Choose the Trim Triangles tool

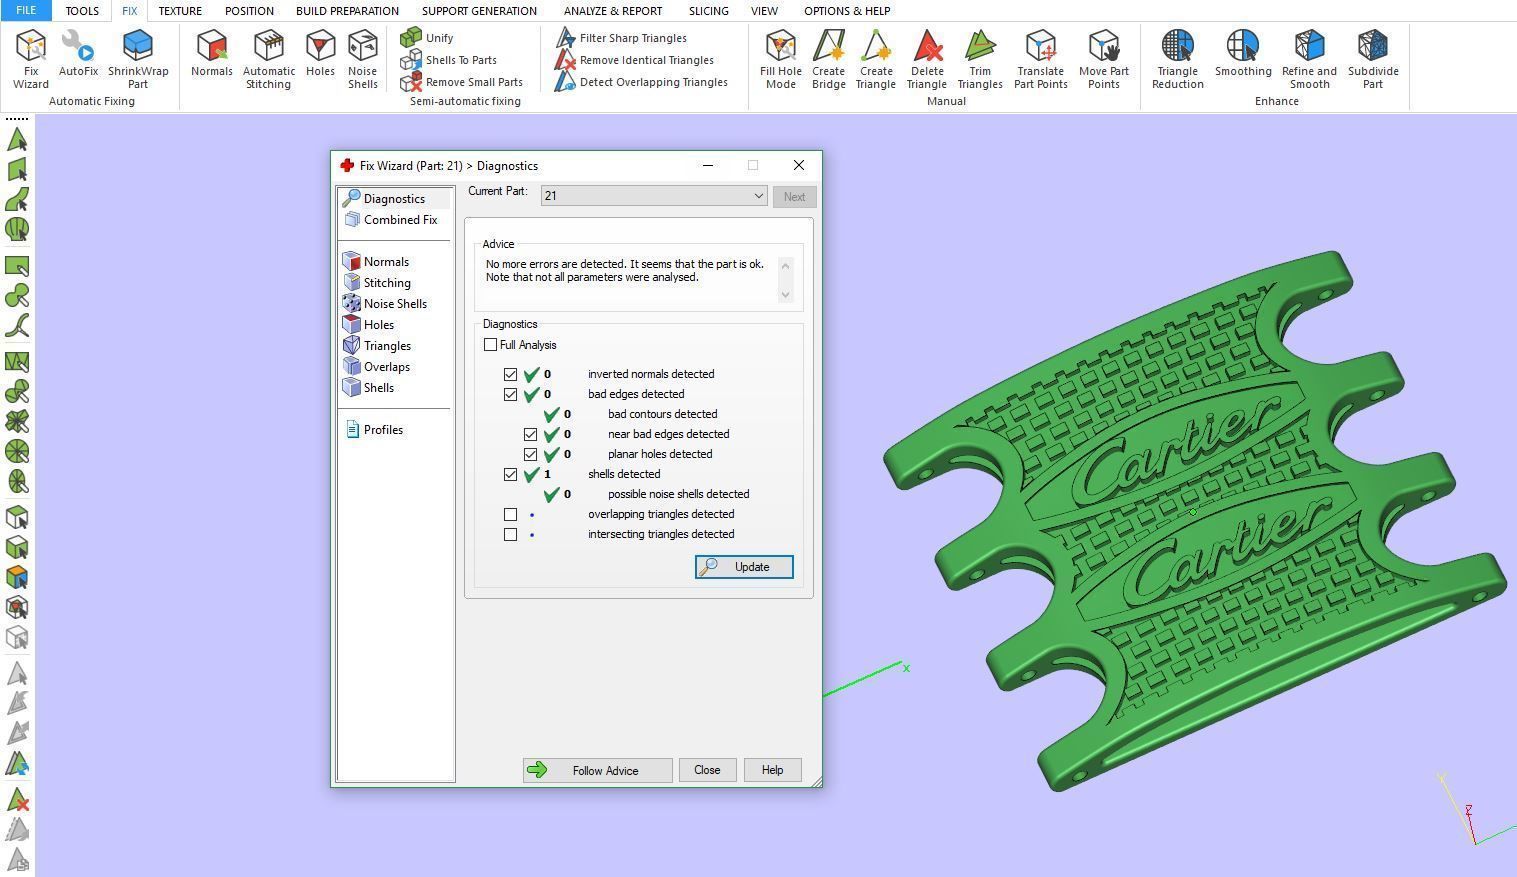pyautogui.click(x=980, y=59)
